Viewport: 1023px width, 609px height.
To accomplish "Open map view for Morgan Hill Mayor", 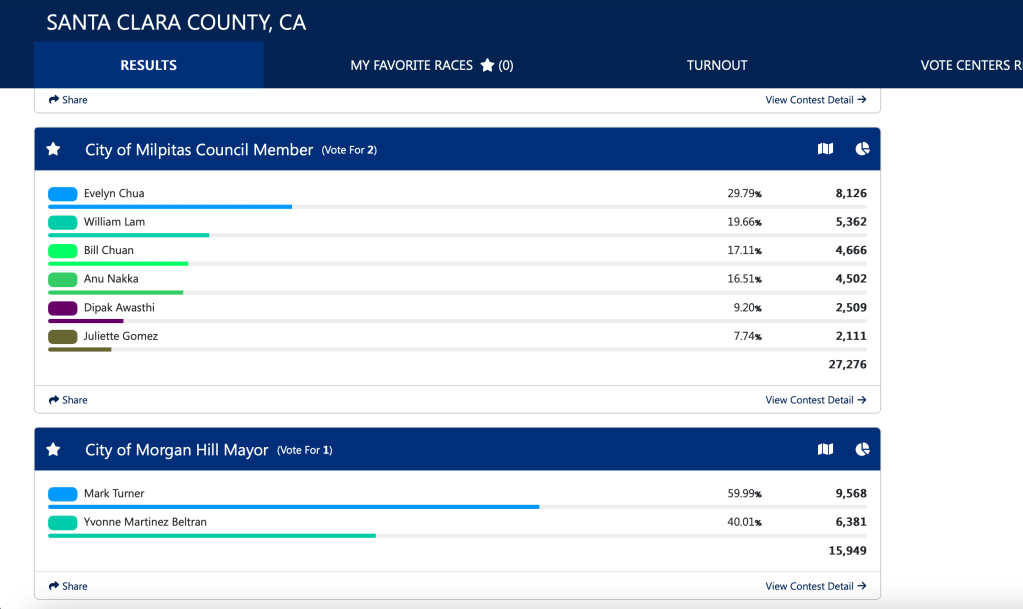I will (x=825, y=450).
